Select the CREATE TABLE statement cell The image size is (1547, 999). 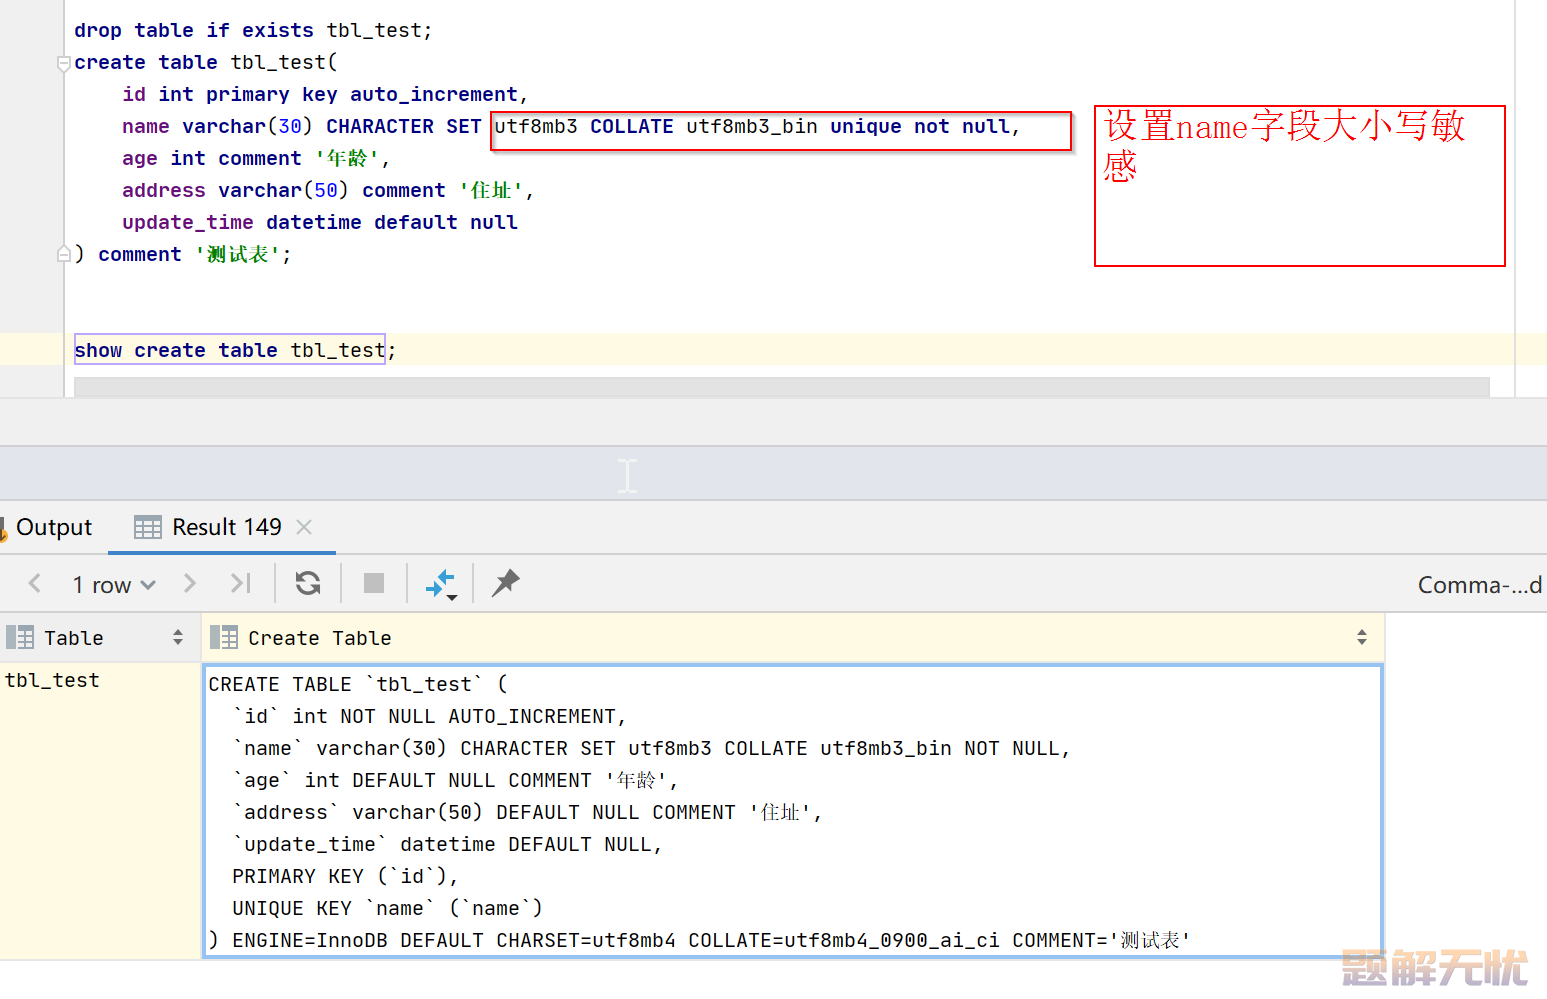pos(793,812)
